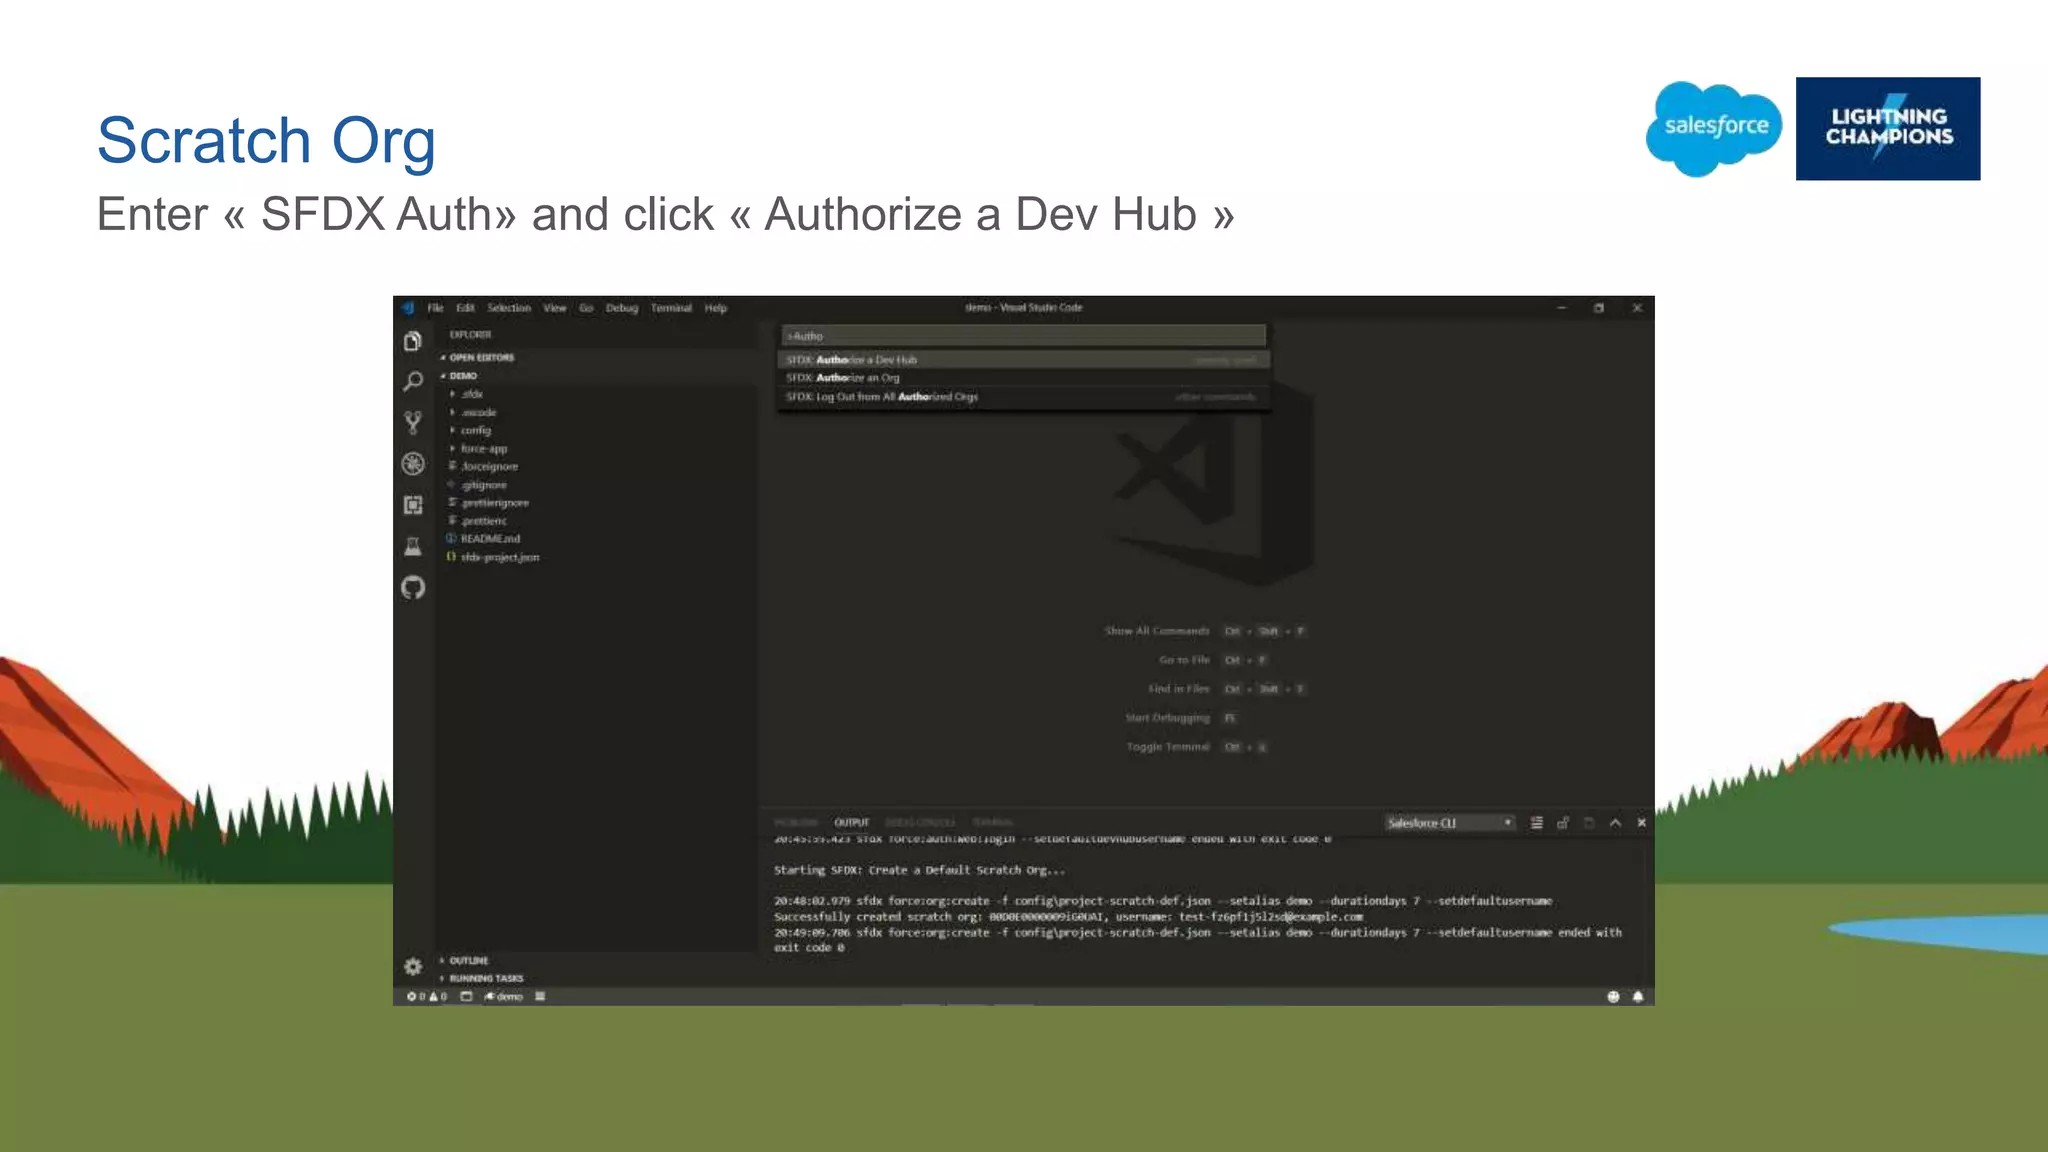Expand the force-app folder
The image size is (2048, 1152).
pos(598,449)
